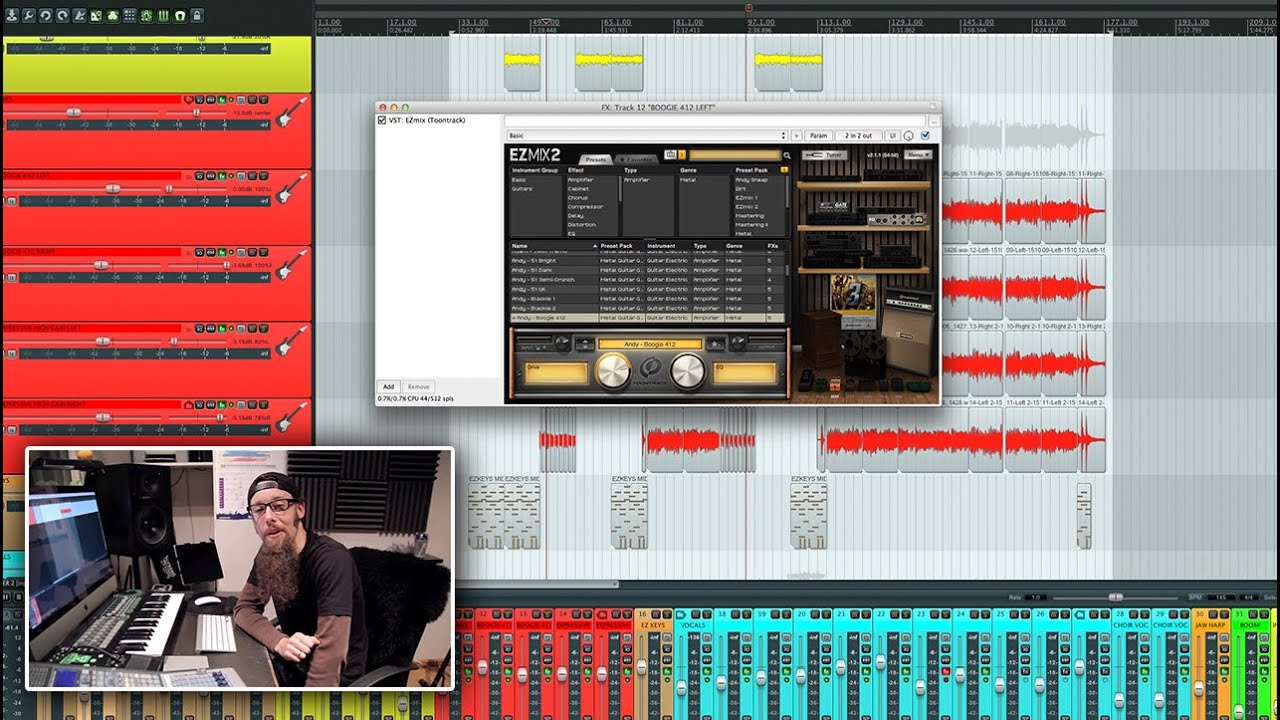The height and width of the screenshot is (720, 1280).
Task: Click the UI button in FX window
Action: click(892, 135)
